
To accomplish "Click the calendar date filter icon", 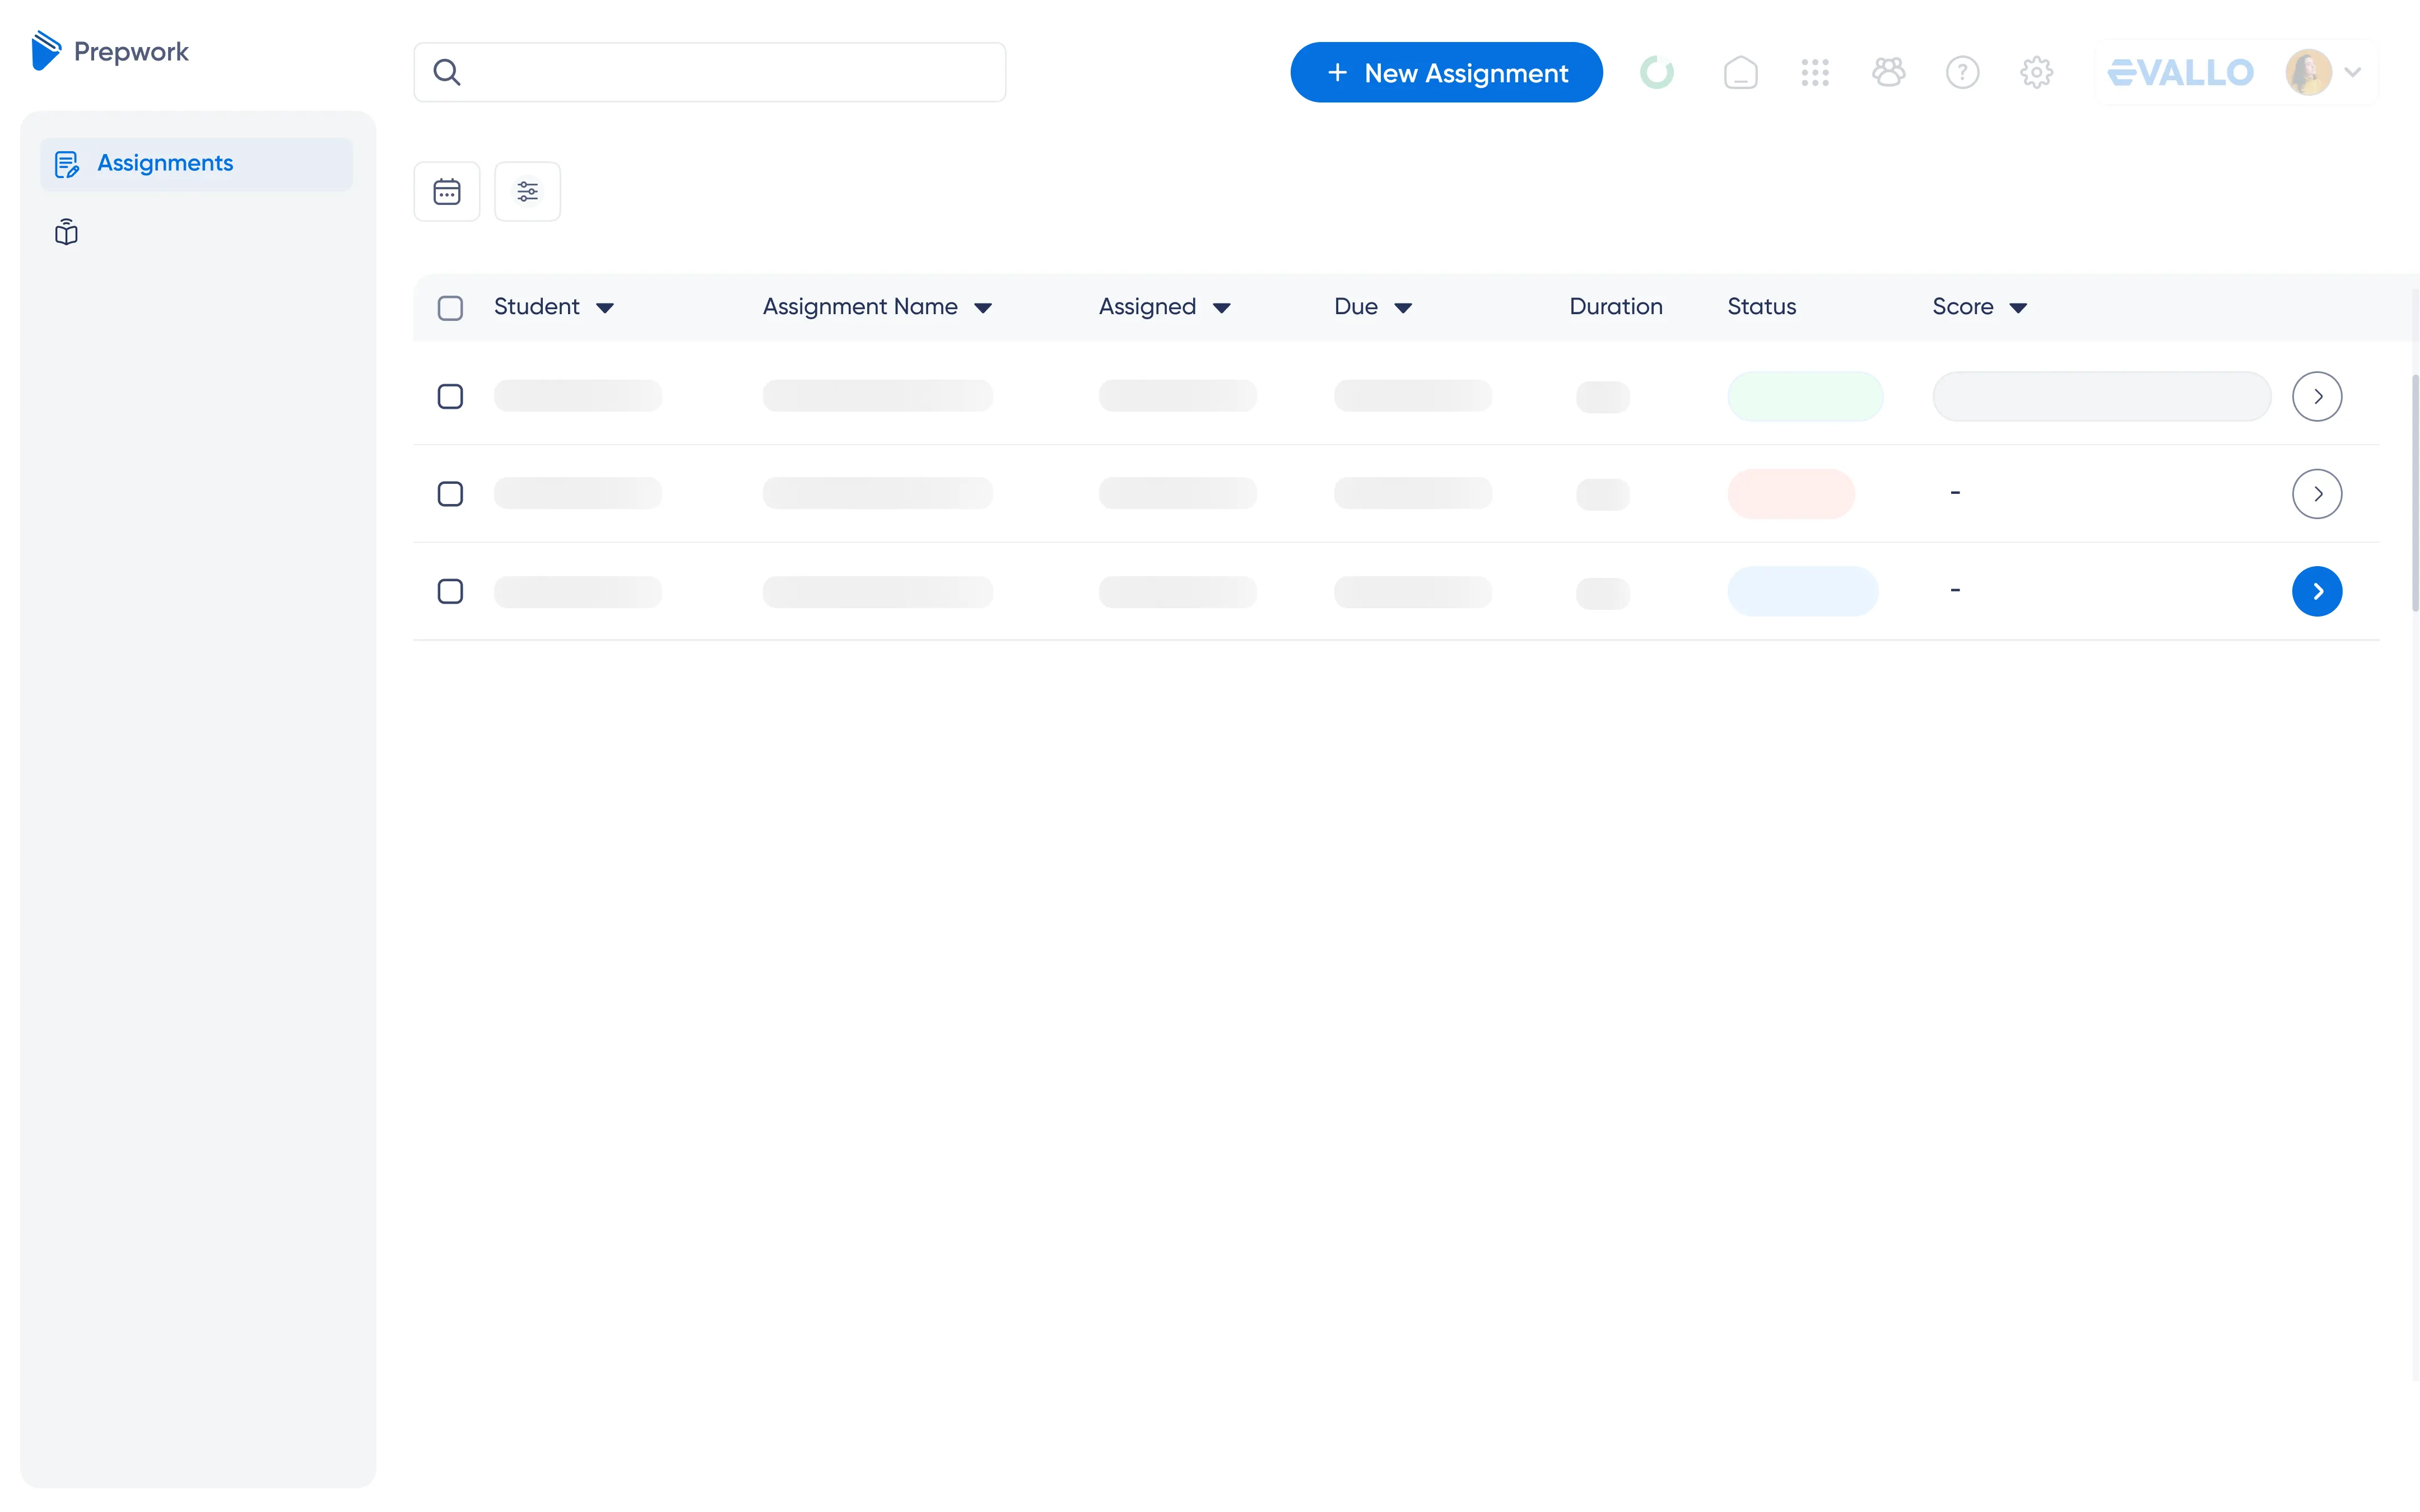I will (x=446, y=191).
